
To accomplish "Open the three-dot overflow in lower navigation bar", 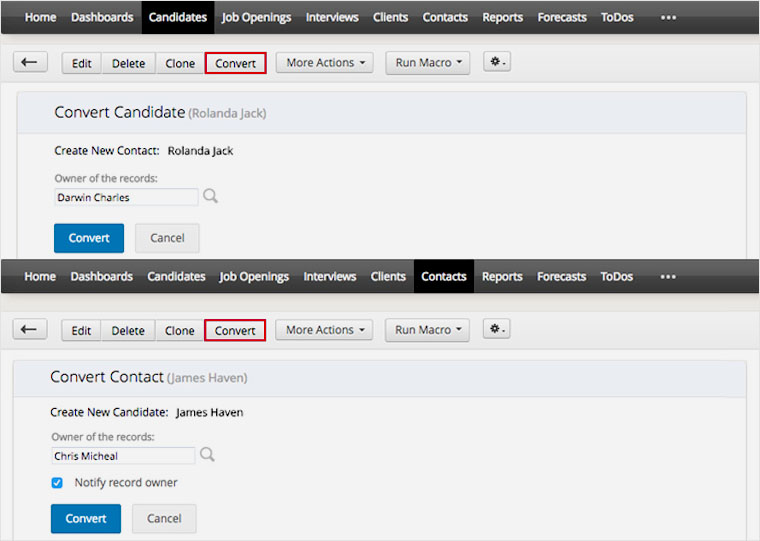I will [668, 277].
